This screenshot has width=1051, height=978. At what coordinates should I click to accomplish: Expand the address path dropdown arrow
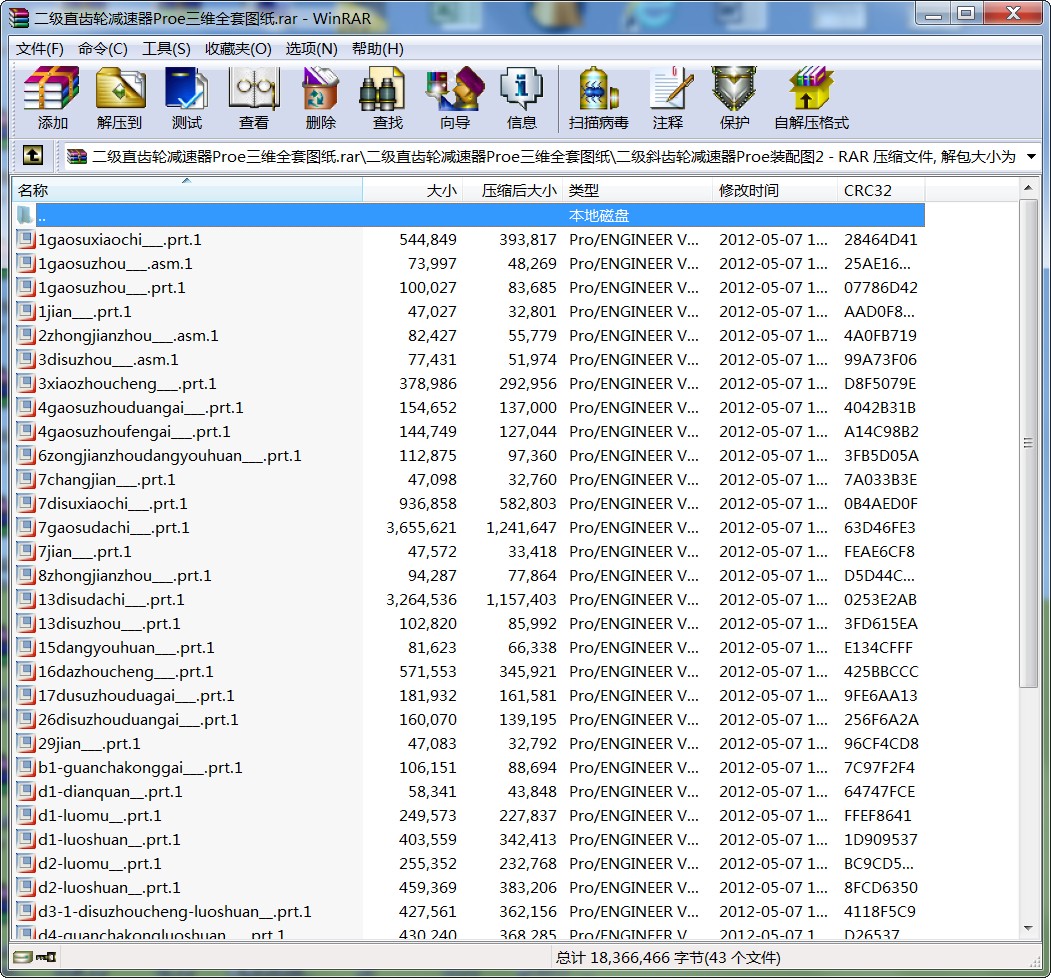coord(1032,156)
